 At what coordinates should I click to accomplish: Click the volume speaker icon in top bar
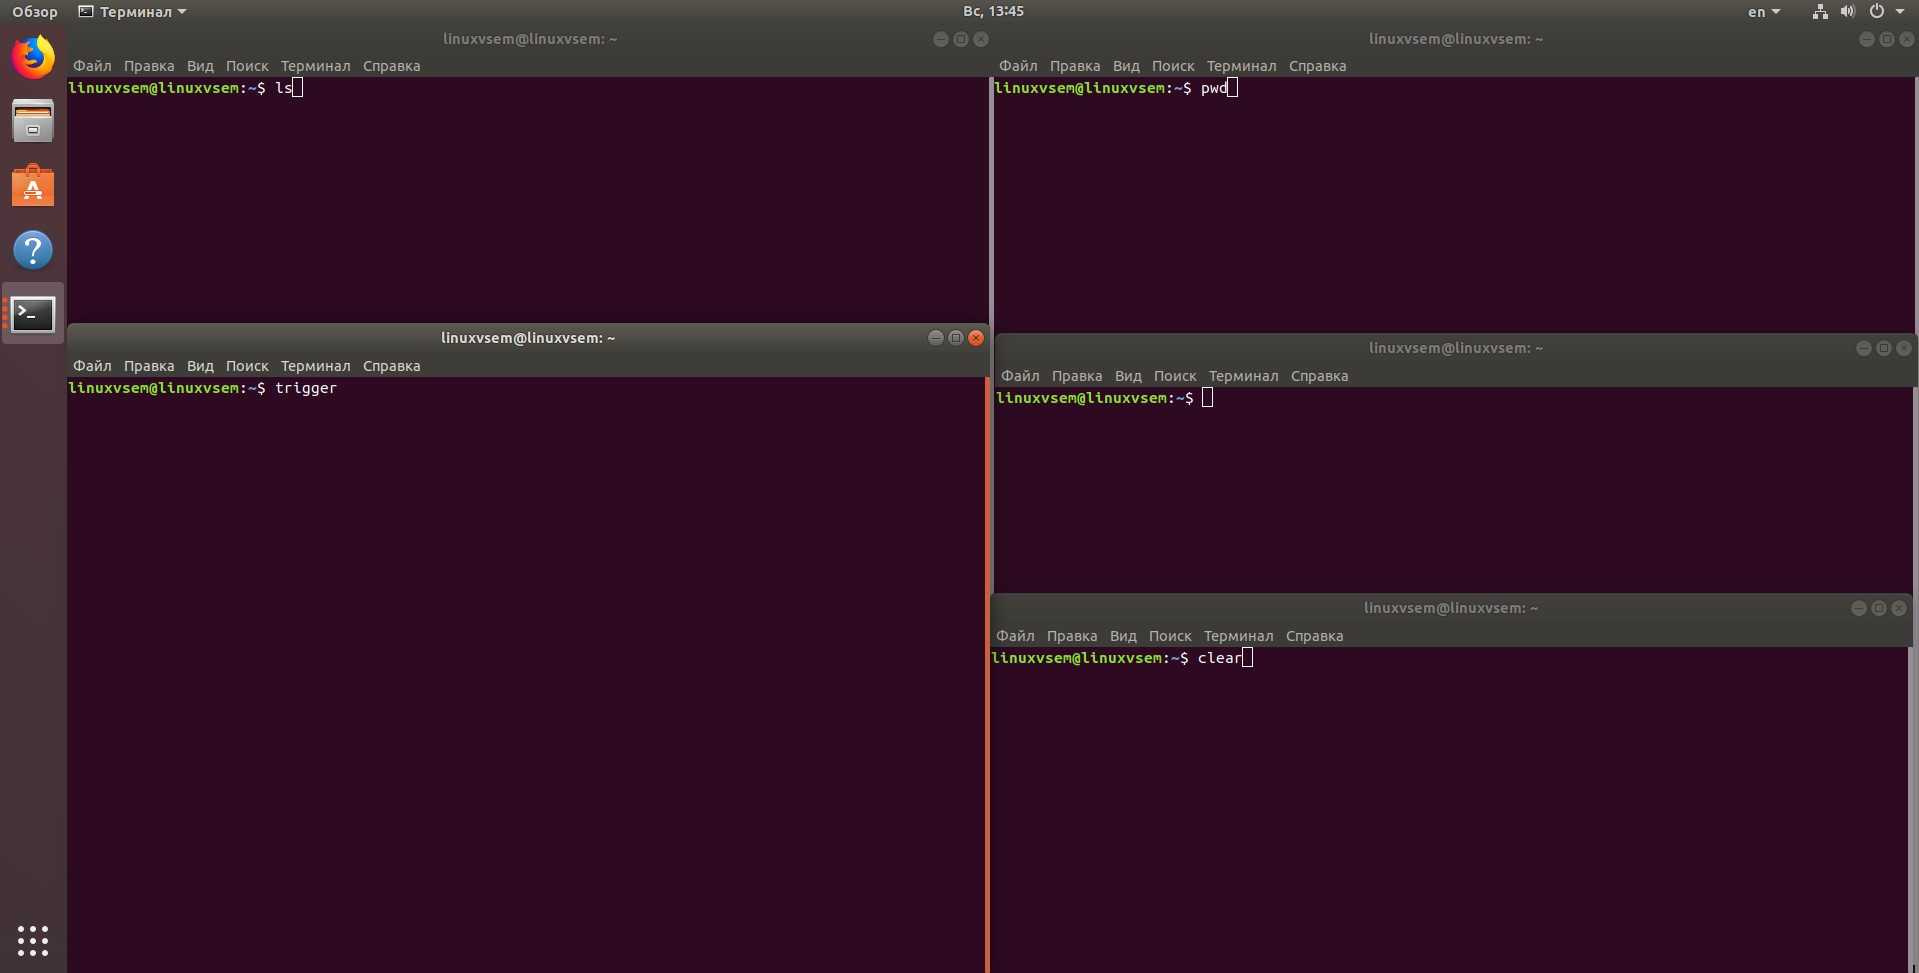pyautogui.click(x=1847, y=12)
